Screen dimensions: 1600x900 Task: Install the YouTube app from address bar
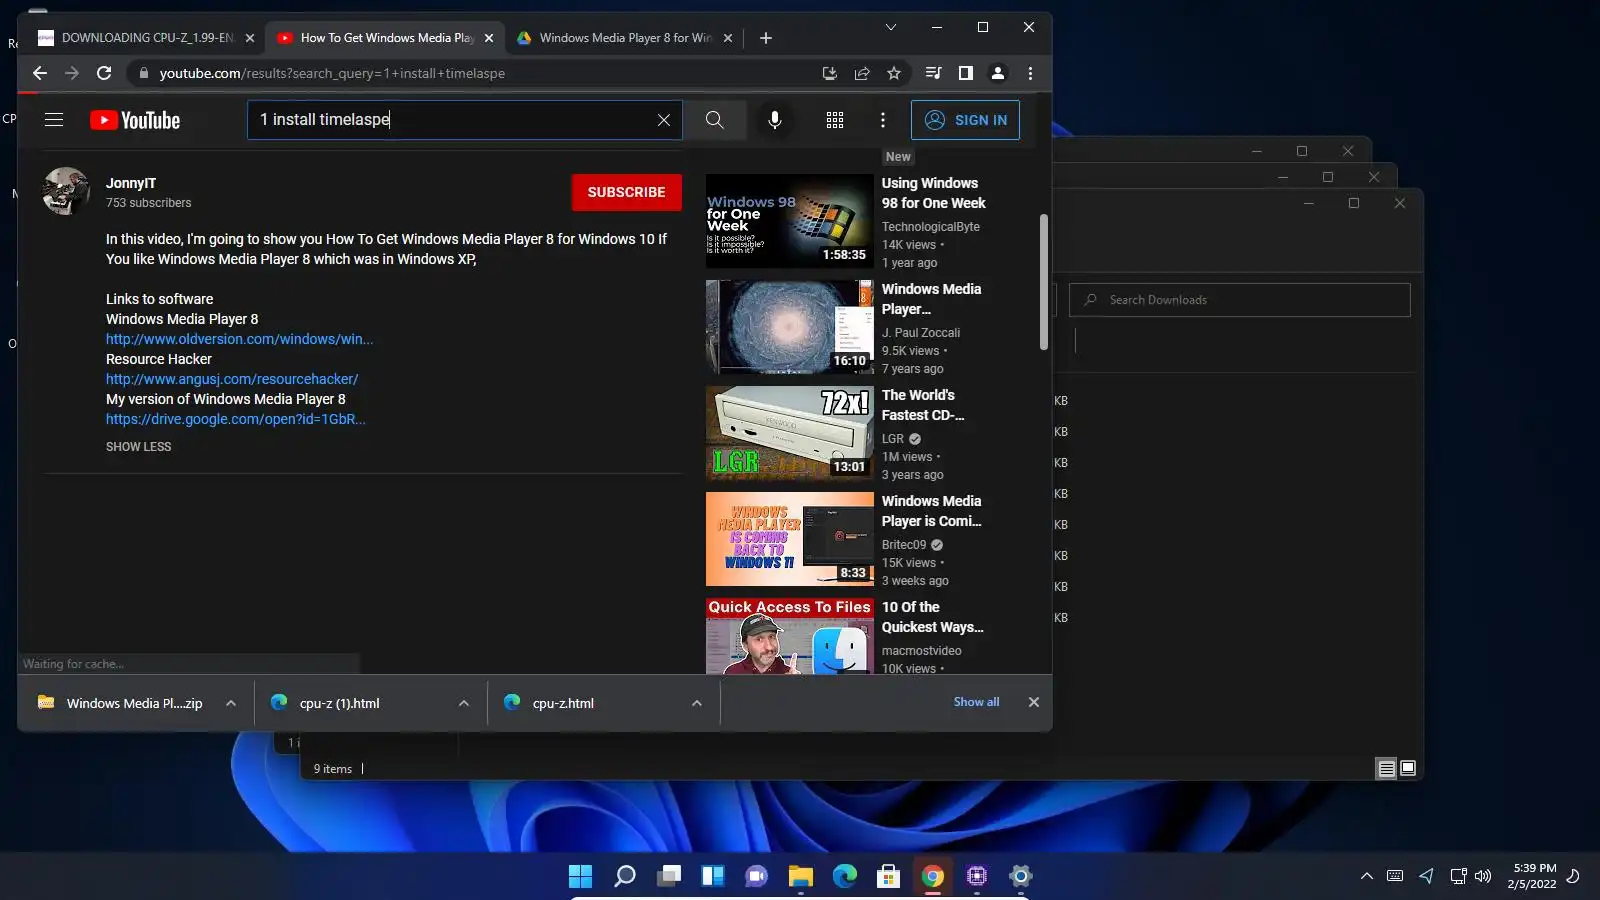[829, 73]
